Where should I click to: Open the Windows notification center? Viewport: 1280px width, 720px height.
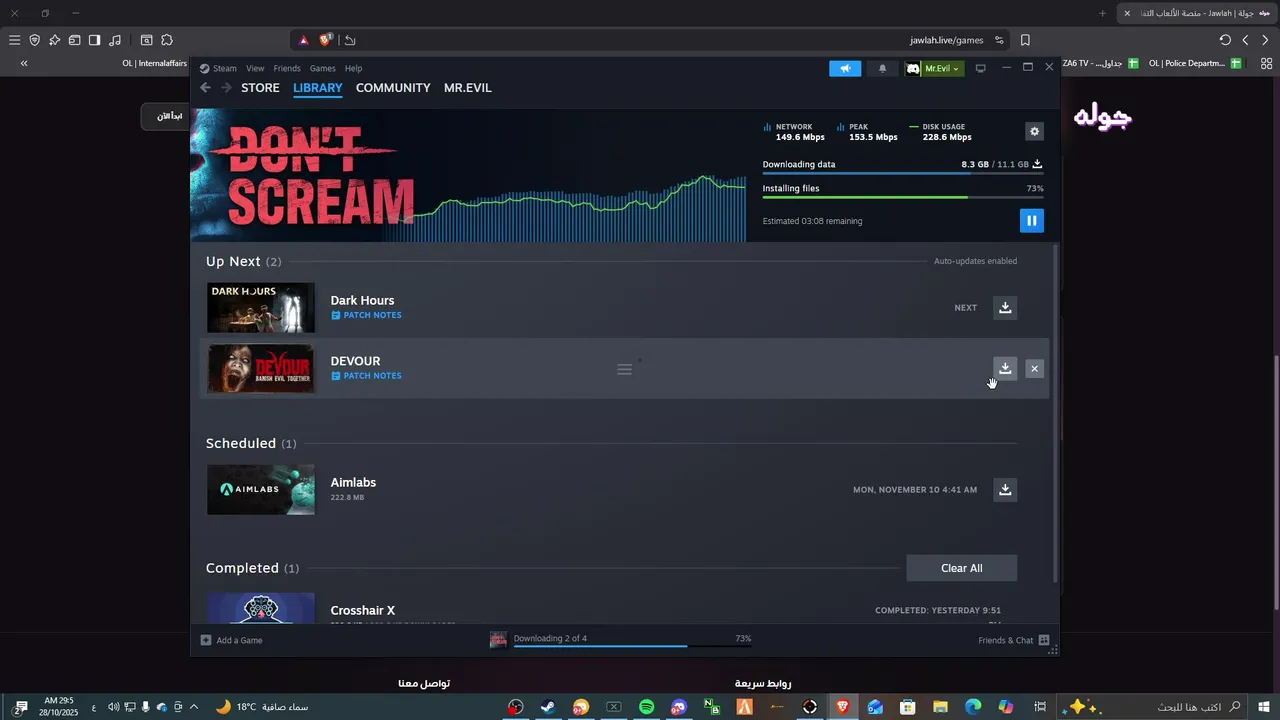pos(20,707)
